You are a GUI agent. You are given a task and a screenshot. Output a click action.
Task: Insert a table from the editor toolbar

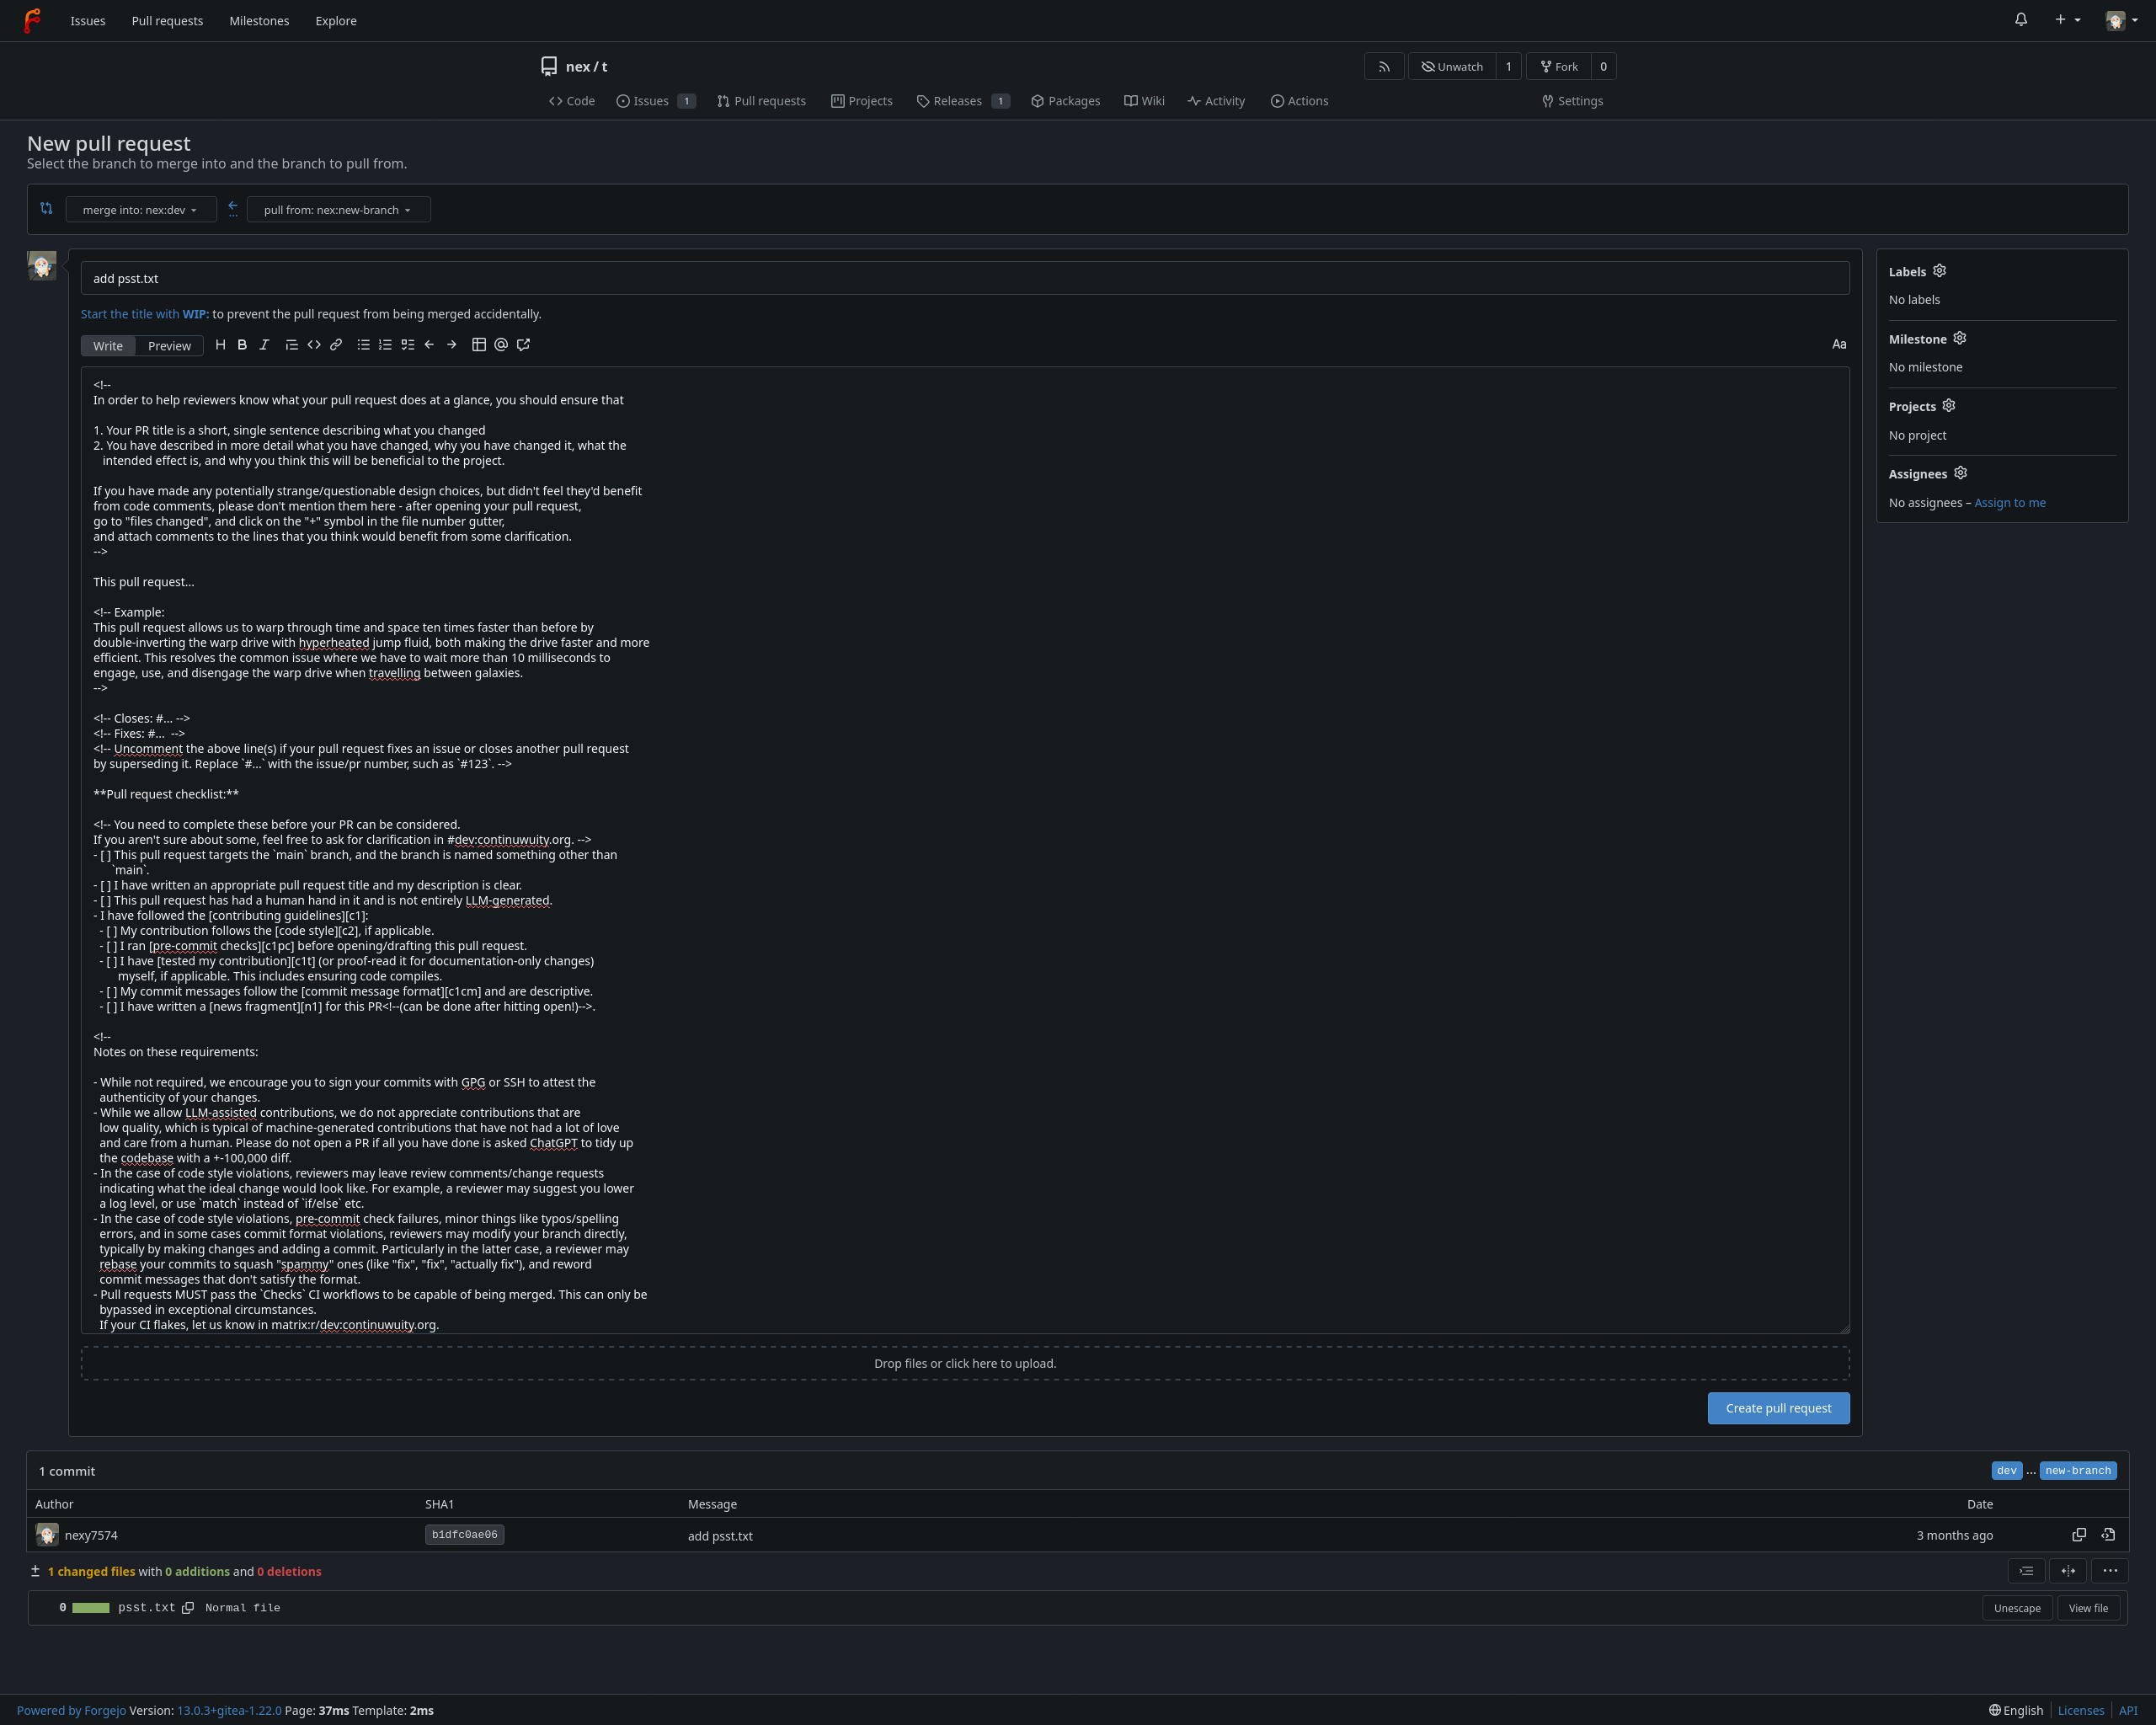479,345
